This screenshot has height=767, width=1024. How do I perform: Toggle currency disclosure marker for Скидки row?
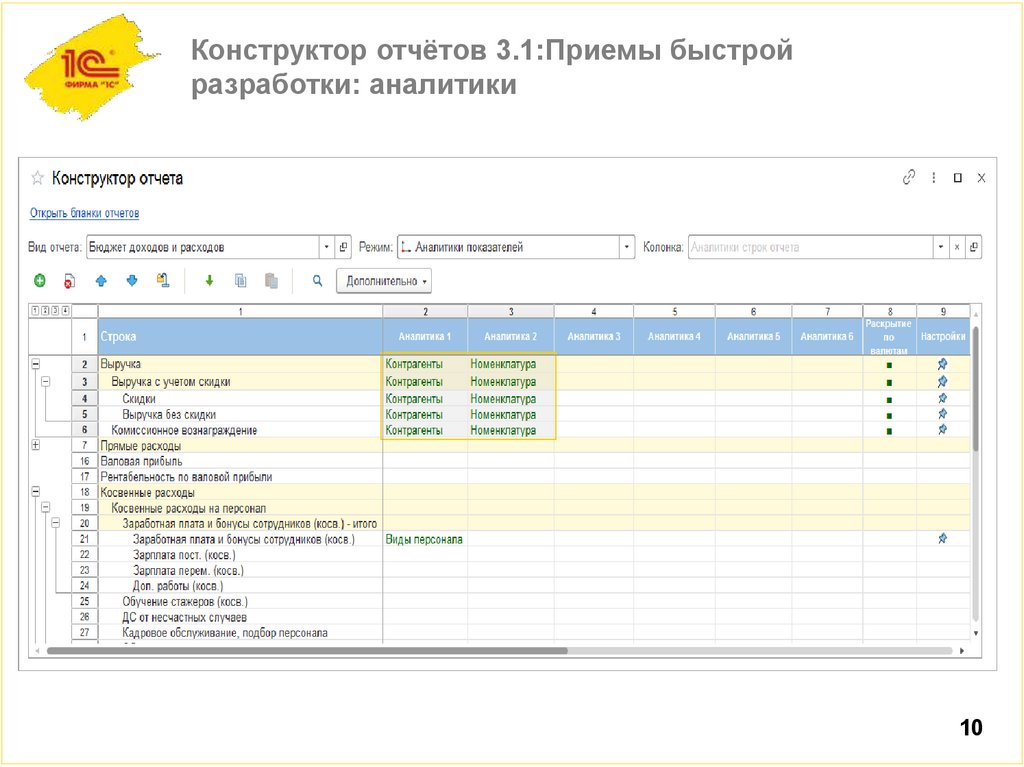tap(889, 398)
